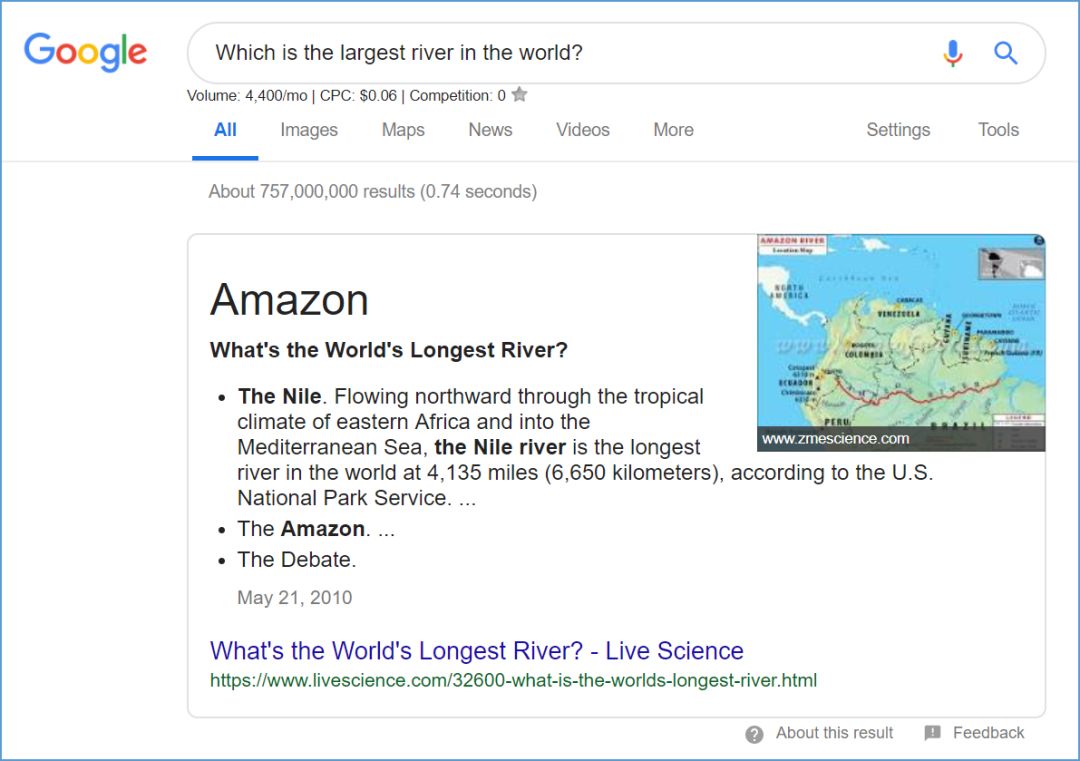Click the About this result link
The height and width of the screenshot is (761, 1080).
[834, 733]
